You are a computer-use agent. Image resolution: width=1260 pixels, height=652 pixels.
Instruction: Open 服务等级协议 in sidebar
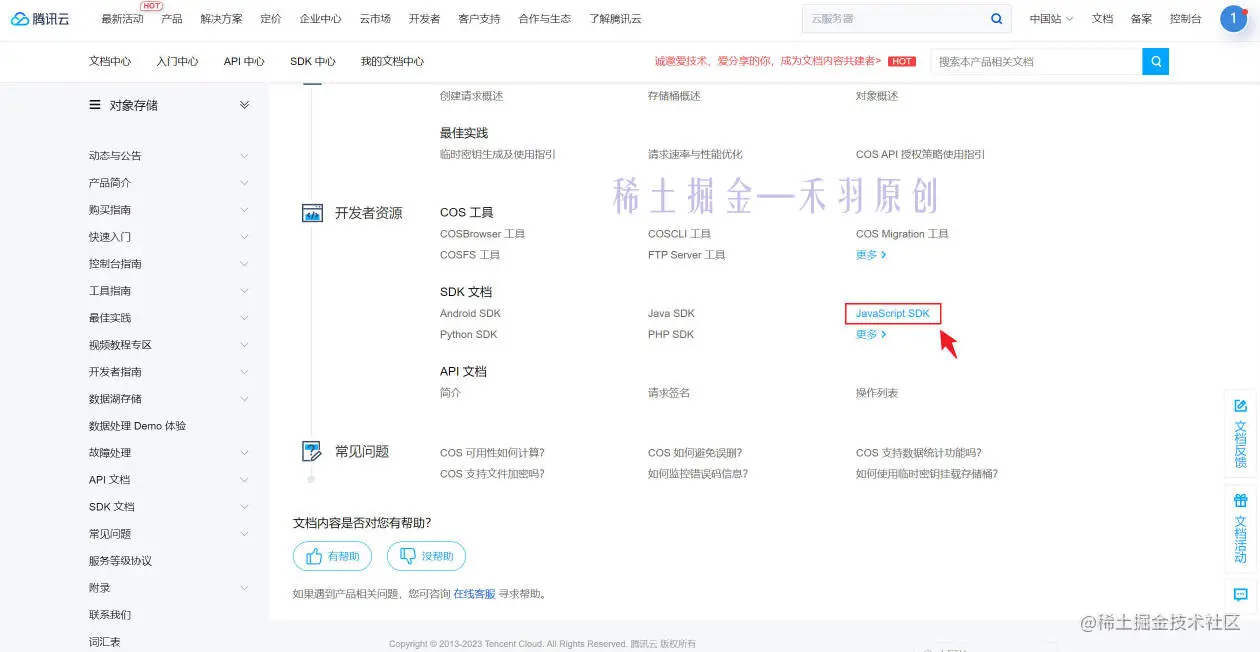(120, 561)
